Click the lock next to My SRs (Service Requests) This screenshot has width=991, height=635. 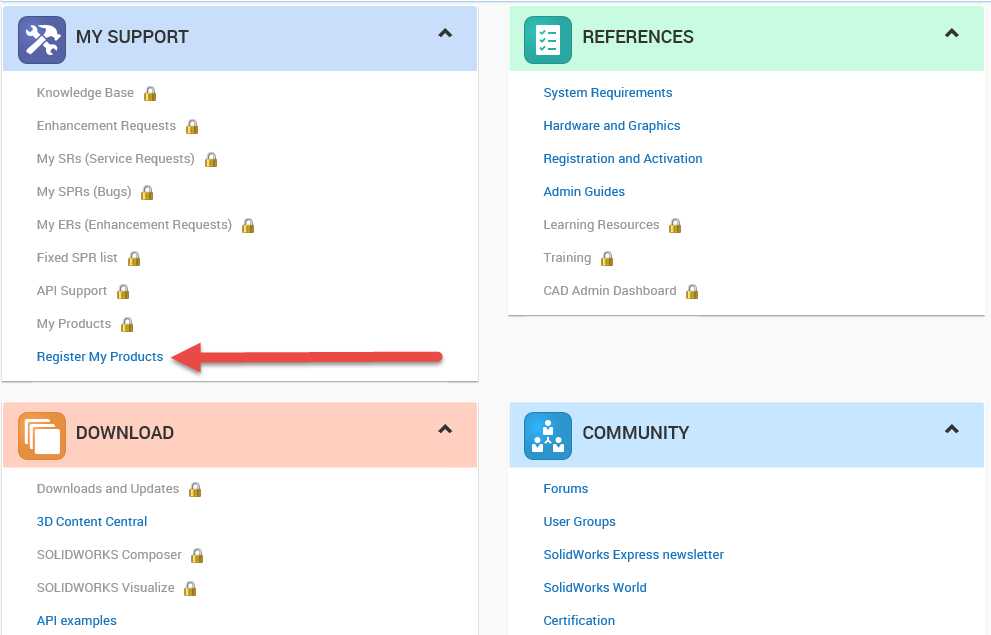211,159
